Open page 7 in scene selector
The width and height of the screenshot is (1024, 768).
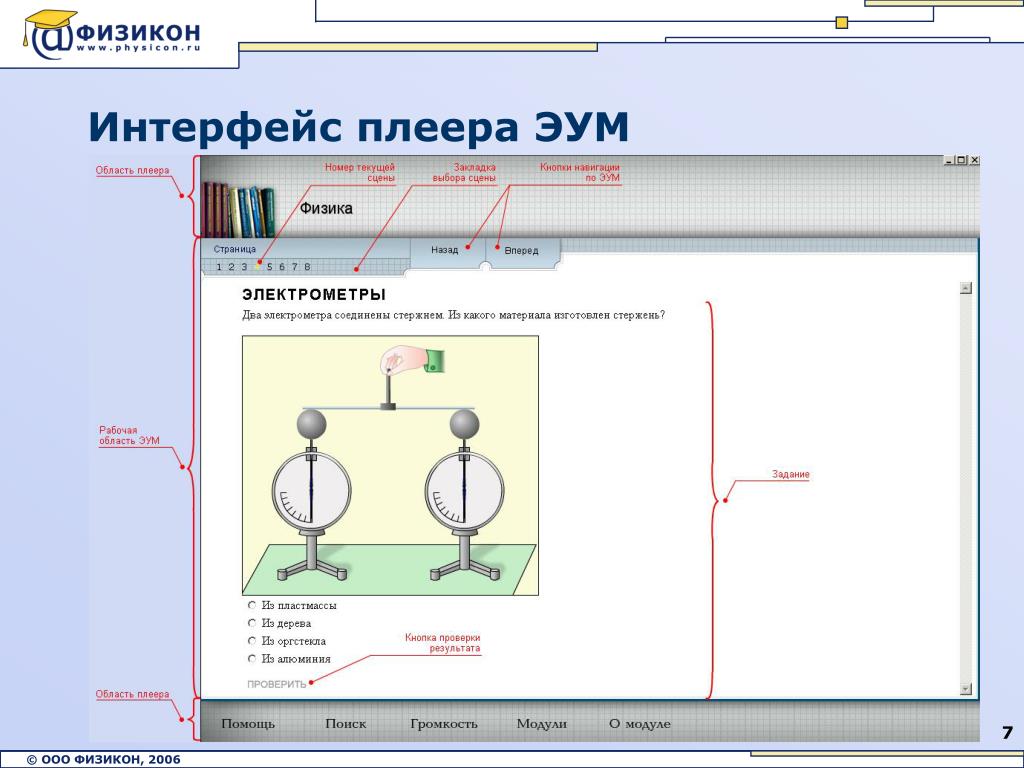[x=295, y=266]
